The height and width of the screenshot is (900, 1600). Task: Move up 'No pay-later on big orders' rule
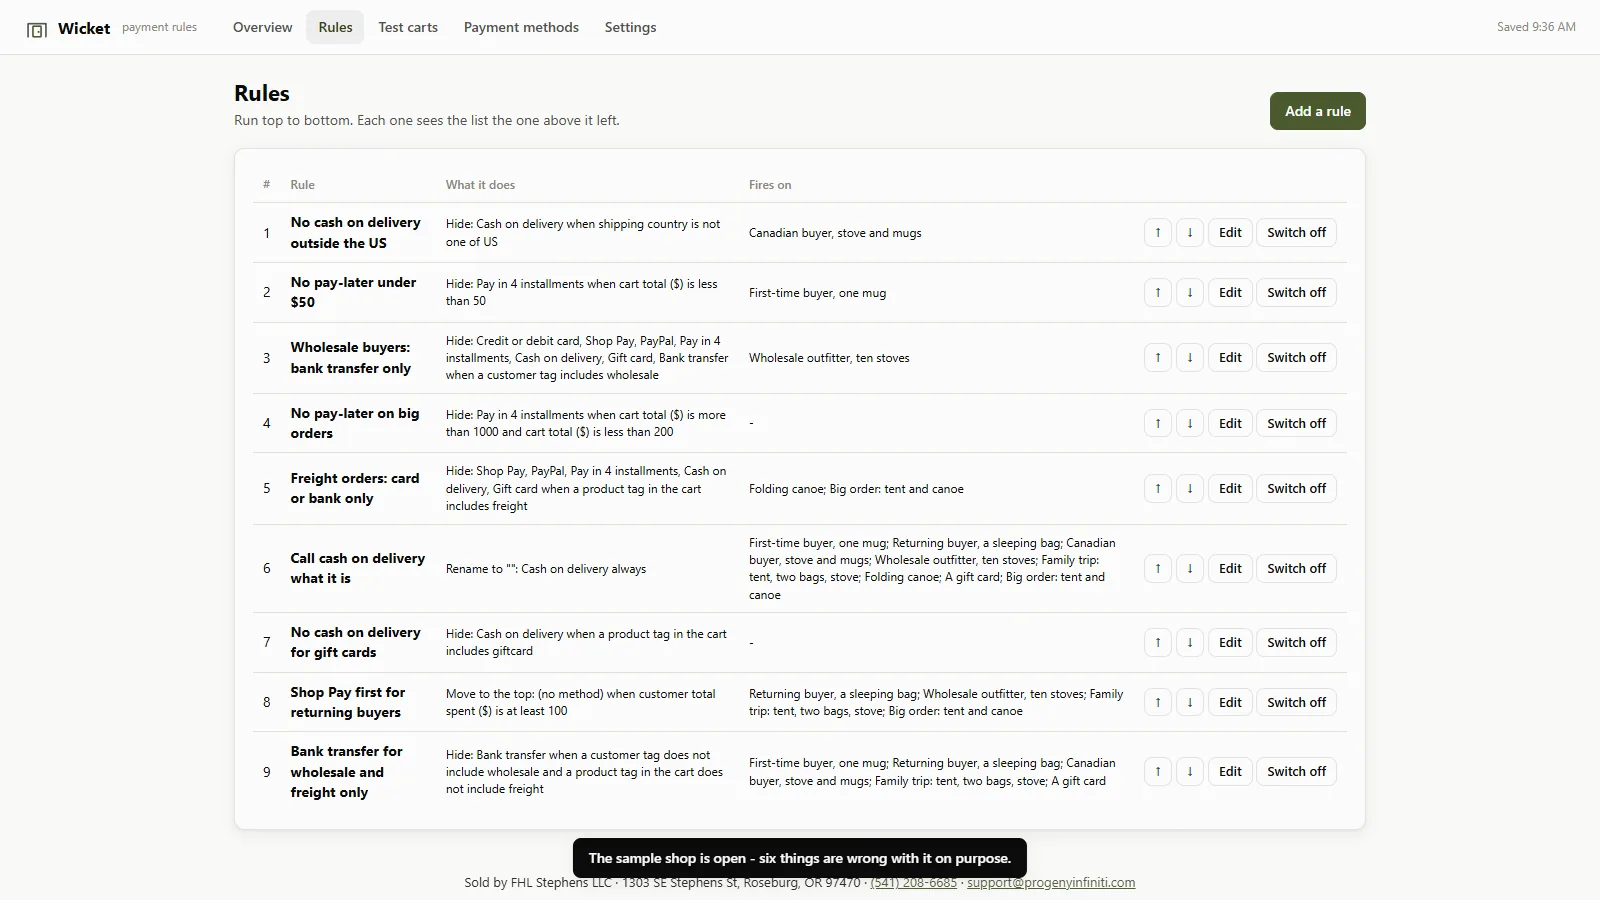[1157, 423]
